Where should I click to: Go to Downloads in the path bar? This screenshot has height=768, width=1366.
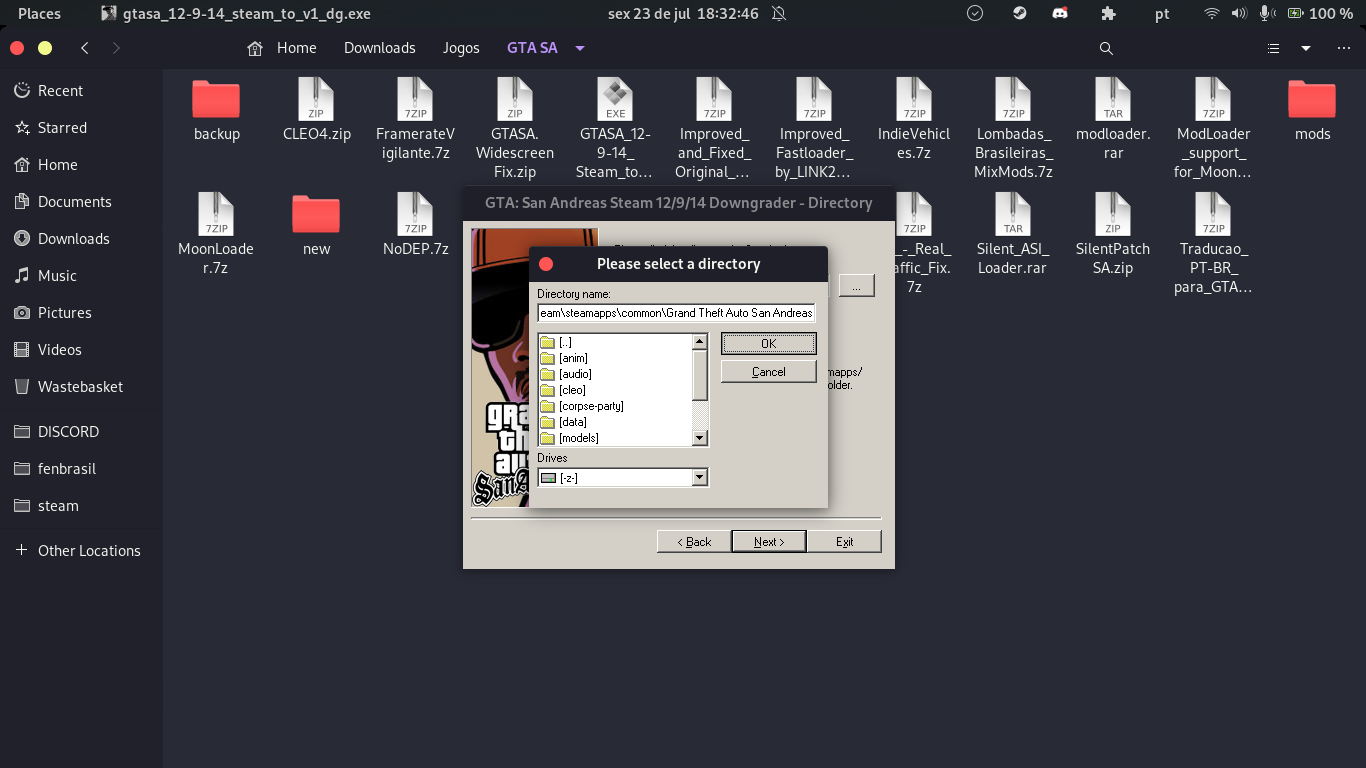(380, 48)
